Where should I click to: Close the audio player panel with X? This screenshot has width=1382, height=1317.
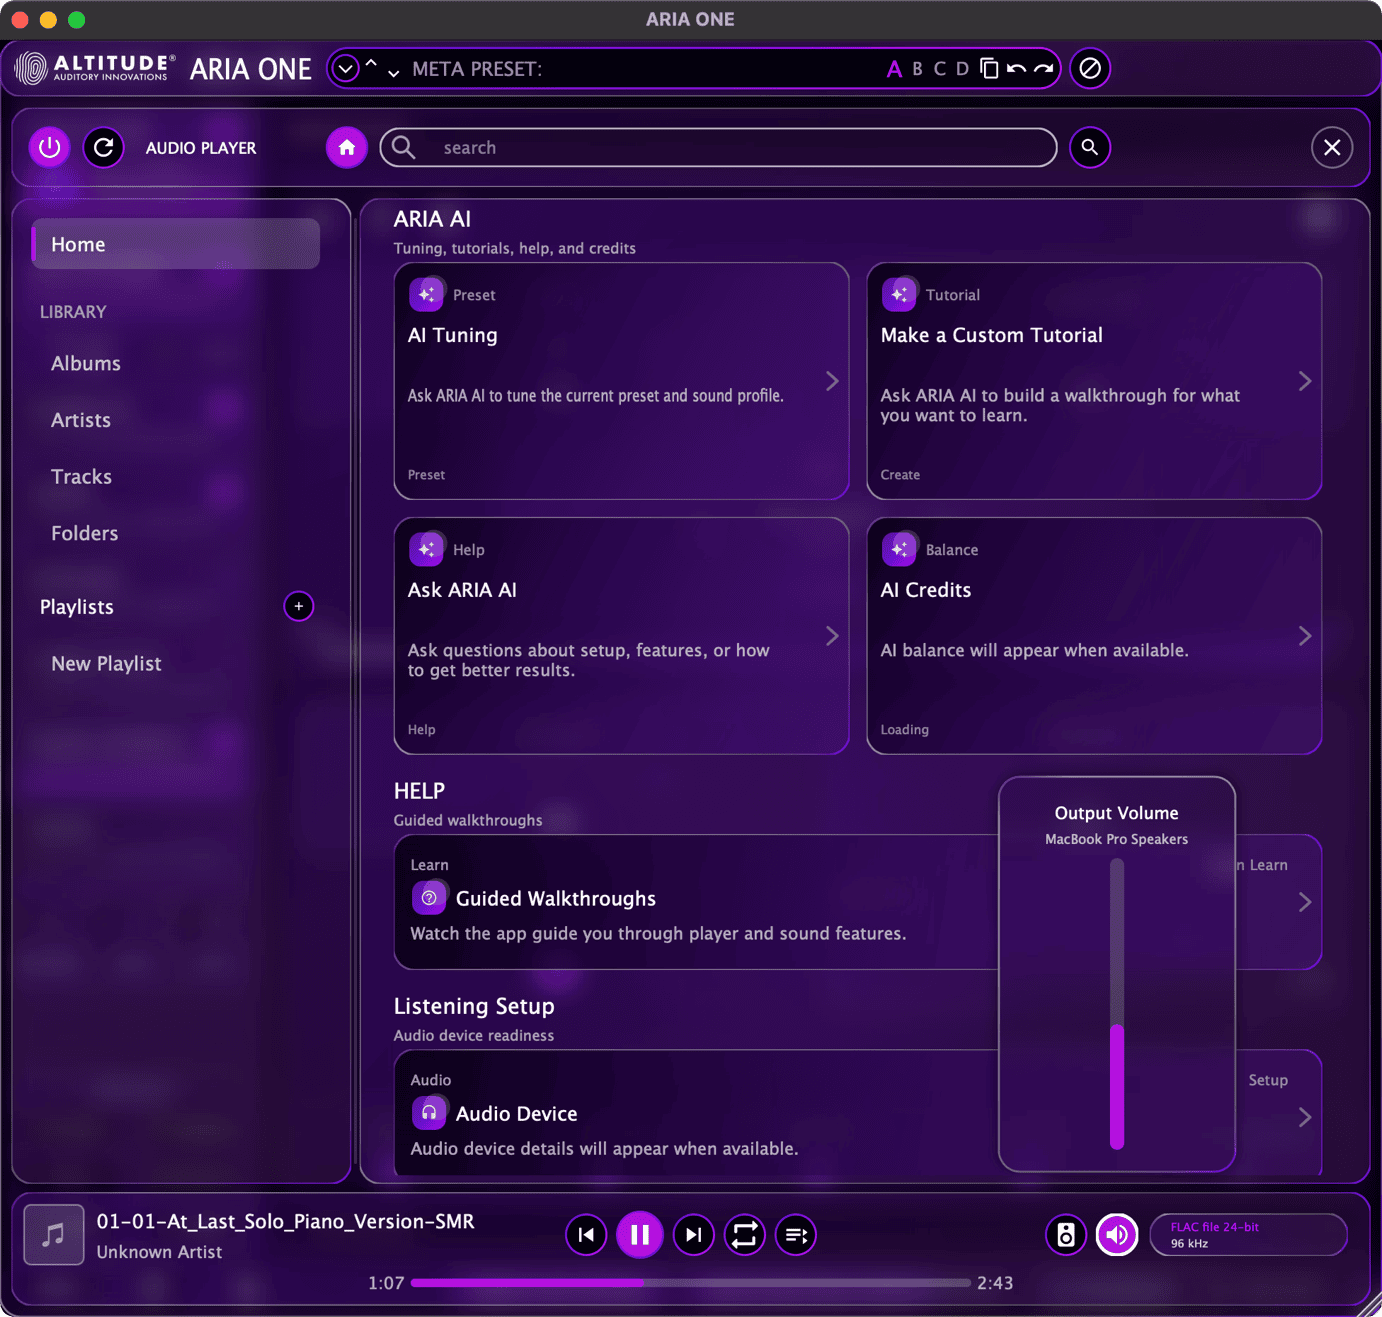click(1332, 148)
